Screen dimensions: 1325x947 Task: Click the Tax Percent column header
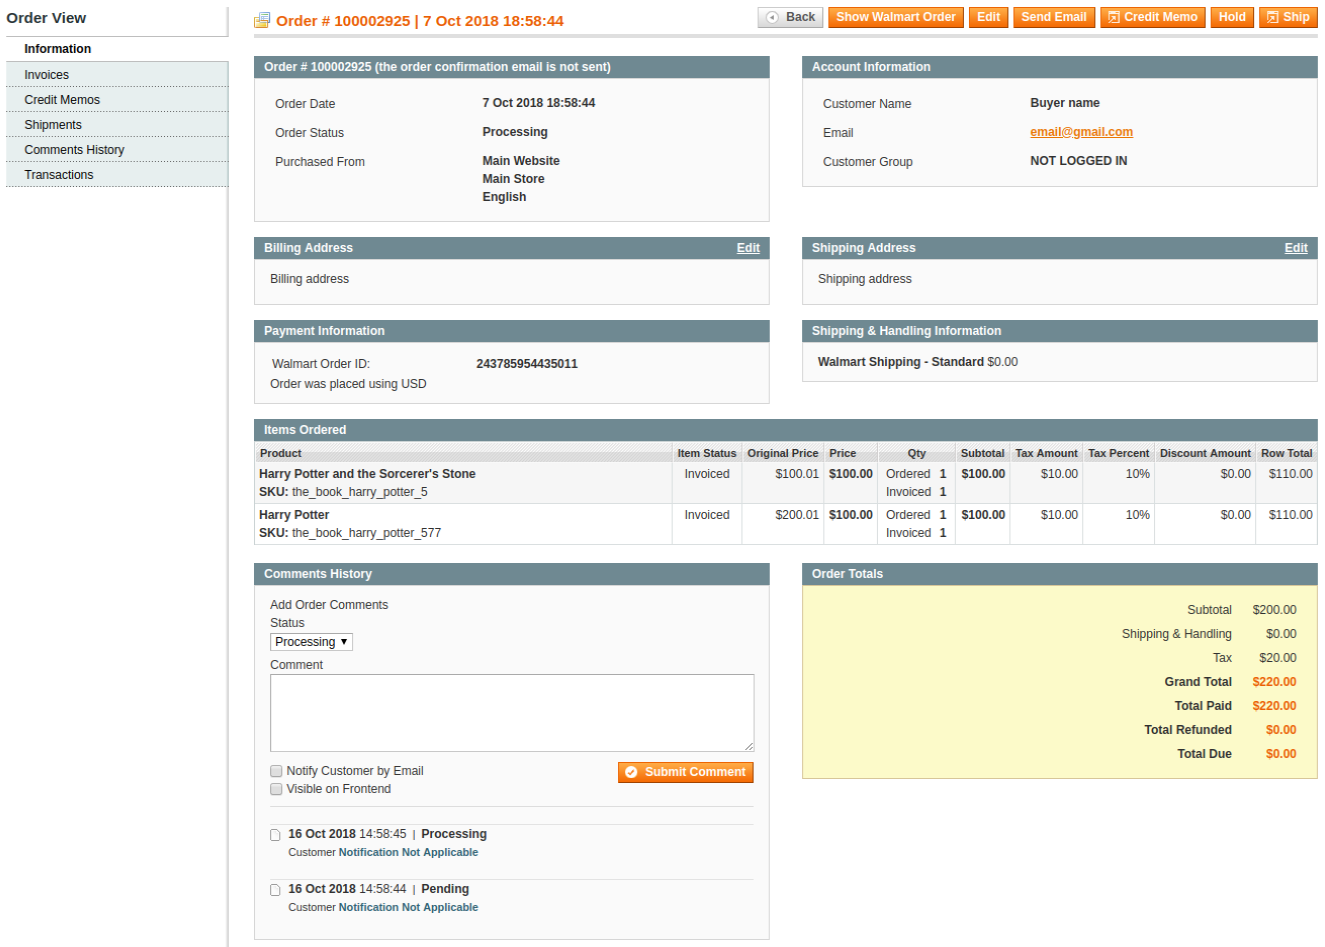[x=1119, y=453]
